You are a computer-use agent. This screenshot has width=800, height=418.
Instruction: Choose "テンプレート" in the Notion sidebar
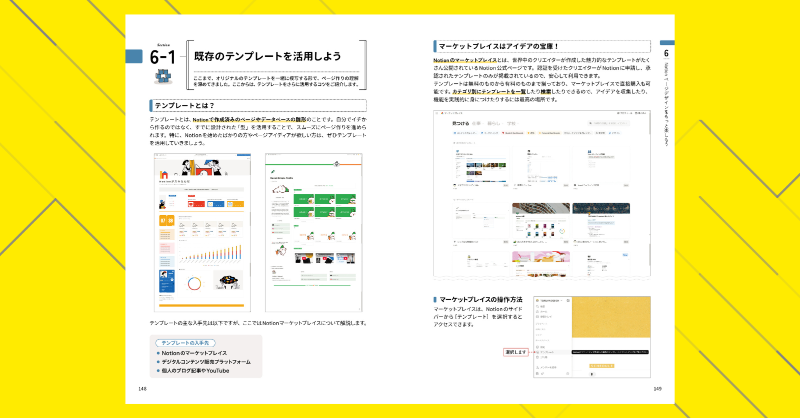point(552,352)
